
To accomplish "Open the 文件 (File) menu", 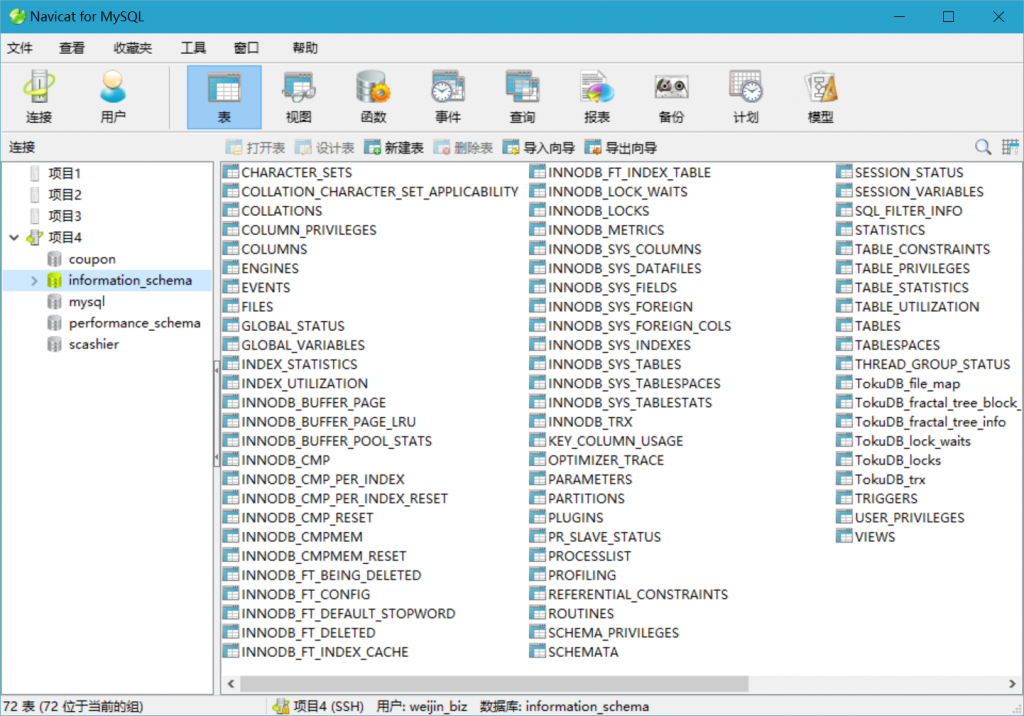I will (20, 48).
